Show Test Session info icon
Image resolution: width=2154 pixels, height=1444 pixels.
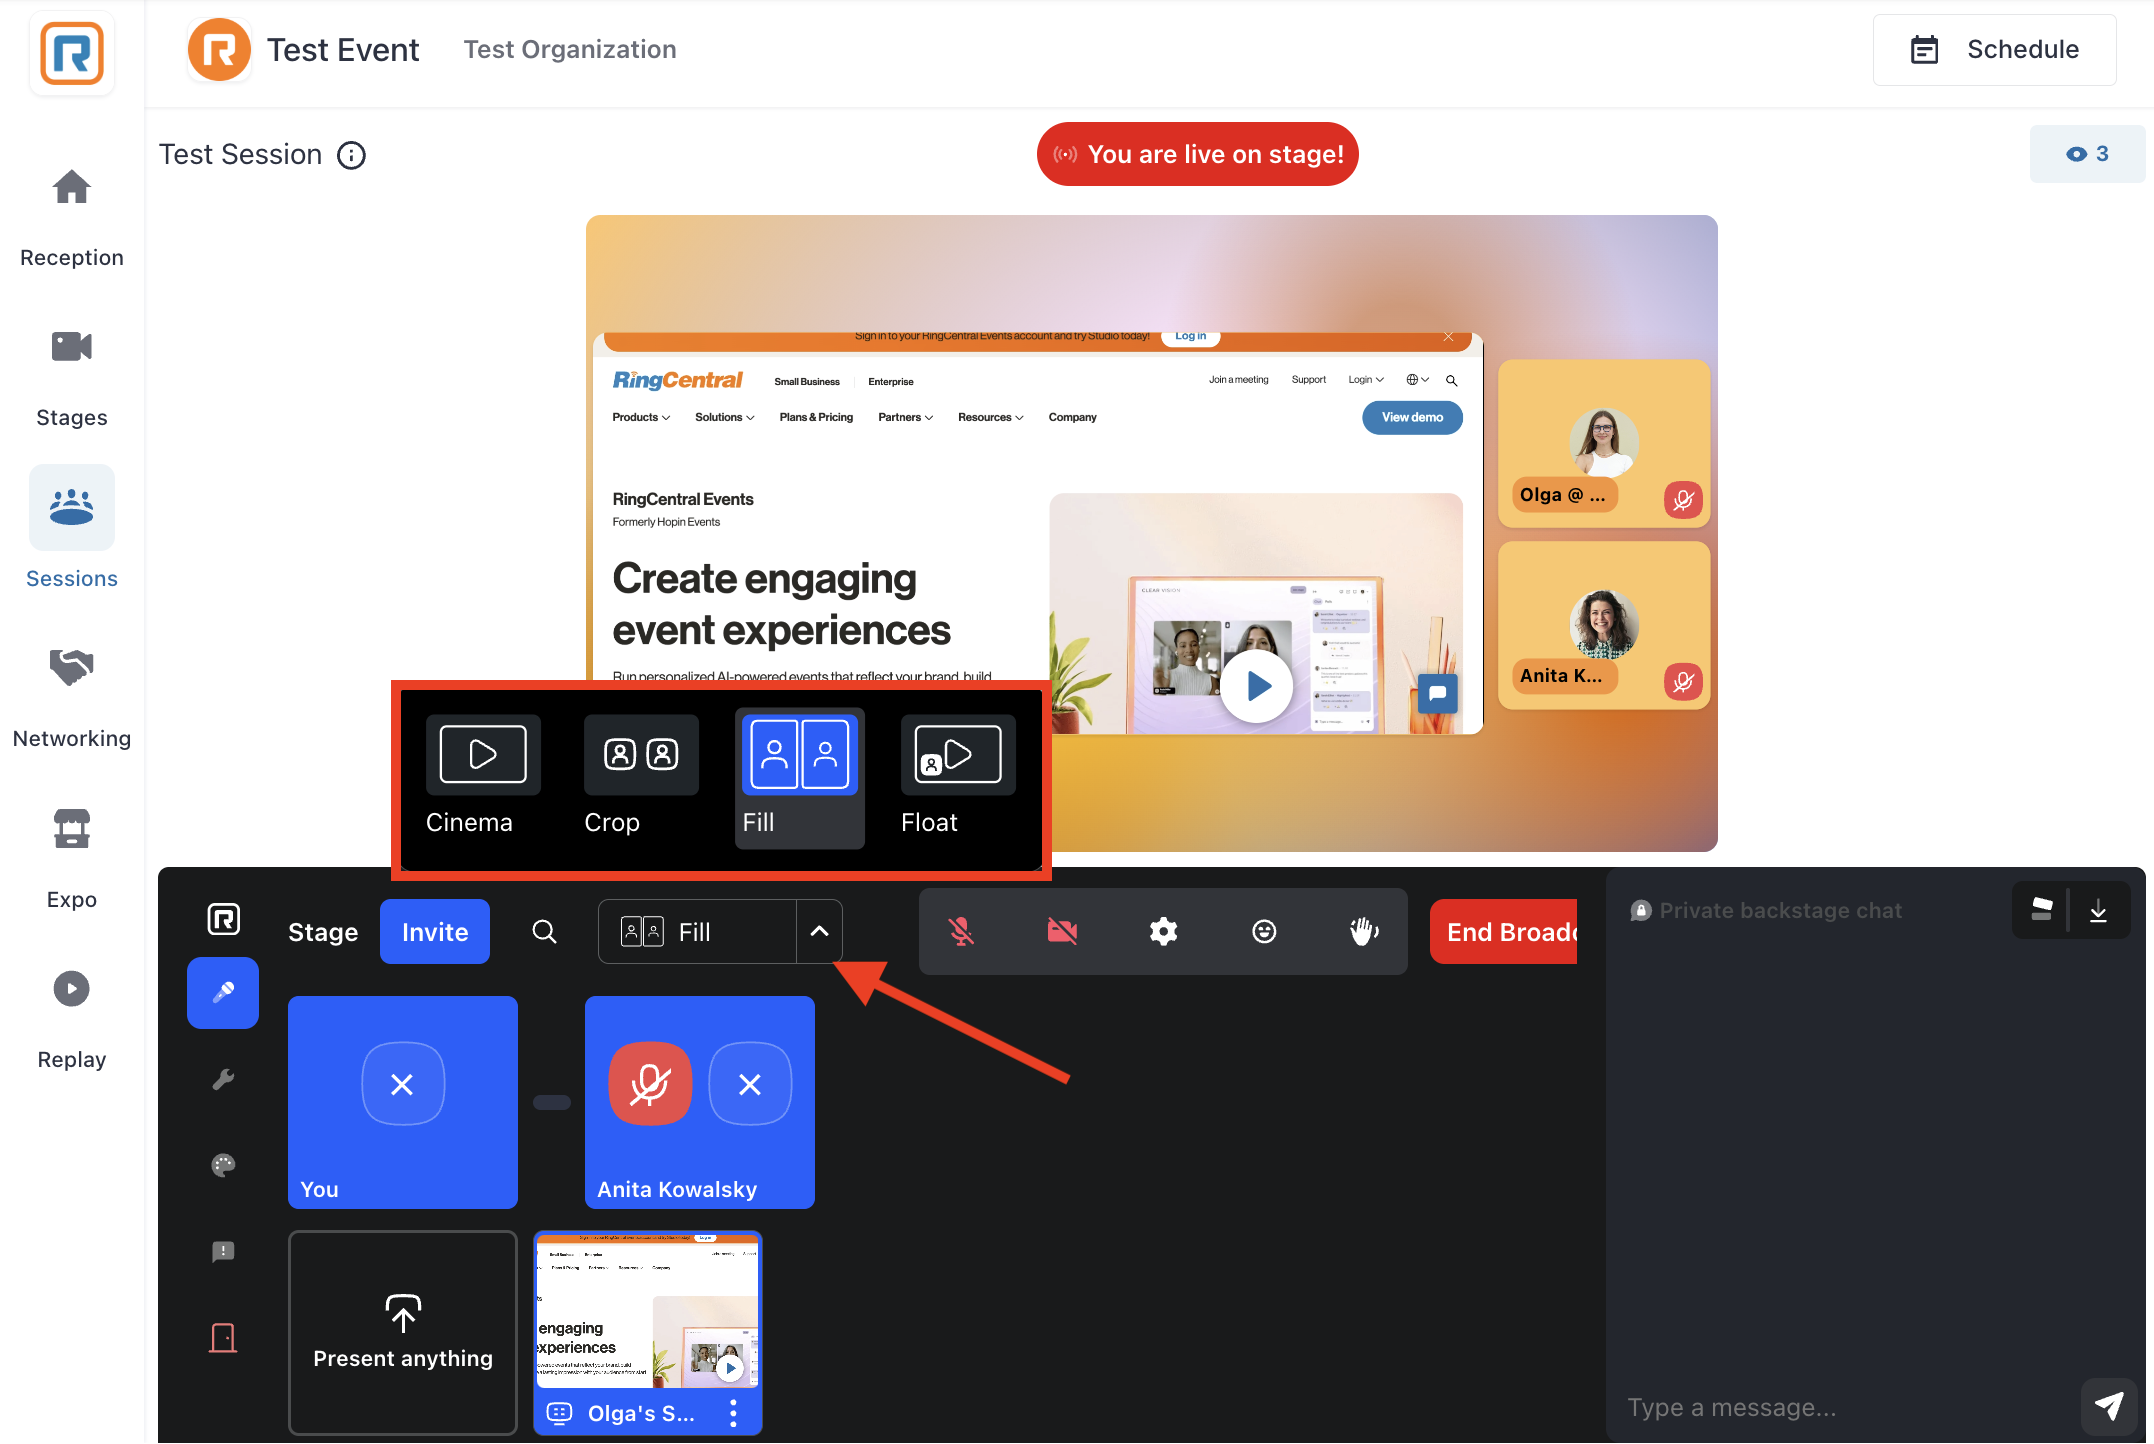coord(351,155)
